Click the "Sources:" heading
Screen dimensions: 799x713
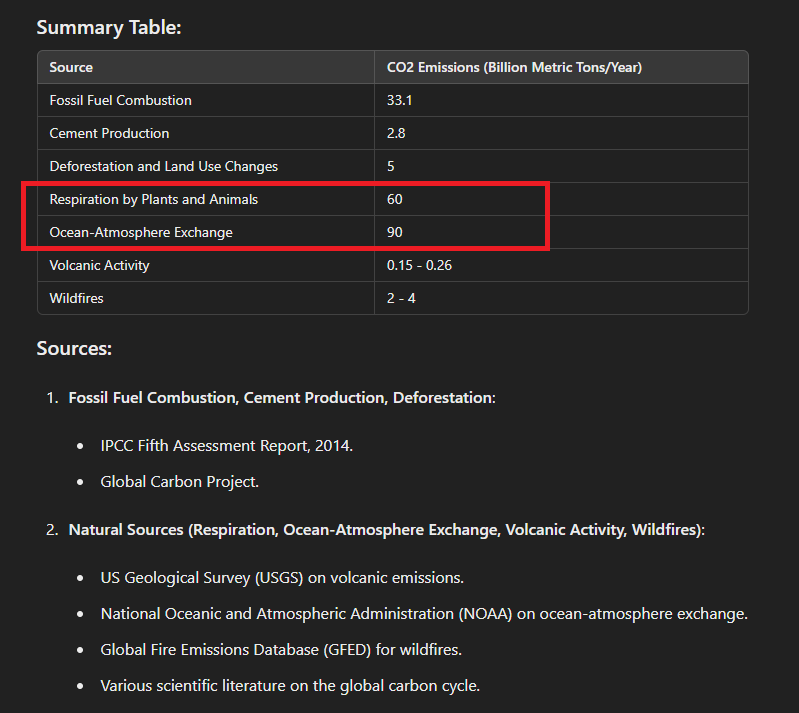tap(74, 348)
